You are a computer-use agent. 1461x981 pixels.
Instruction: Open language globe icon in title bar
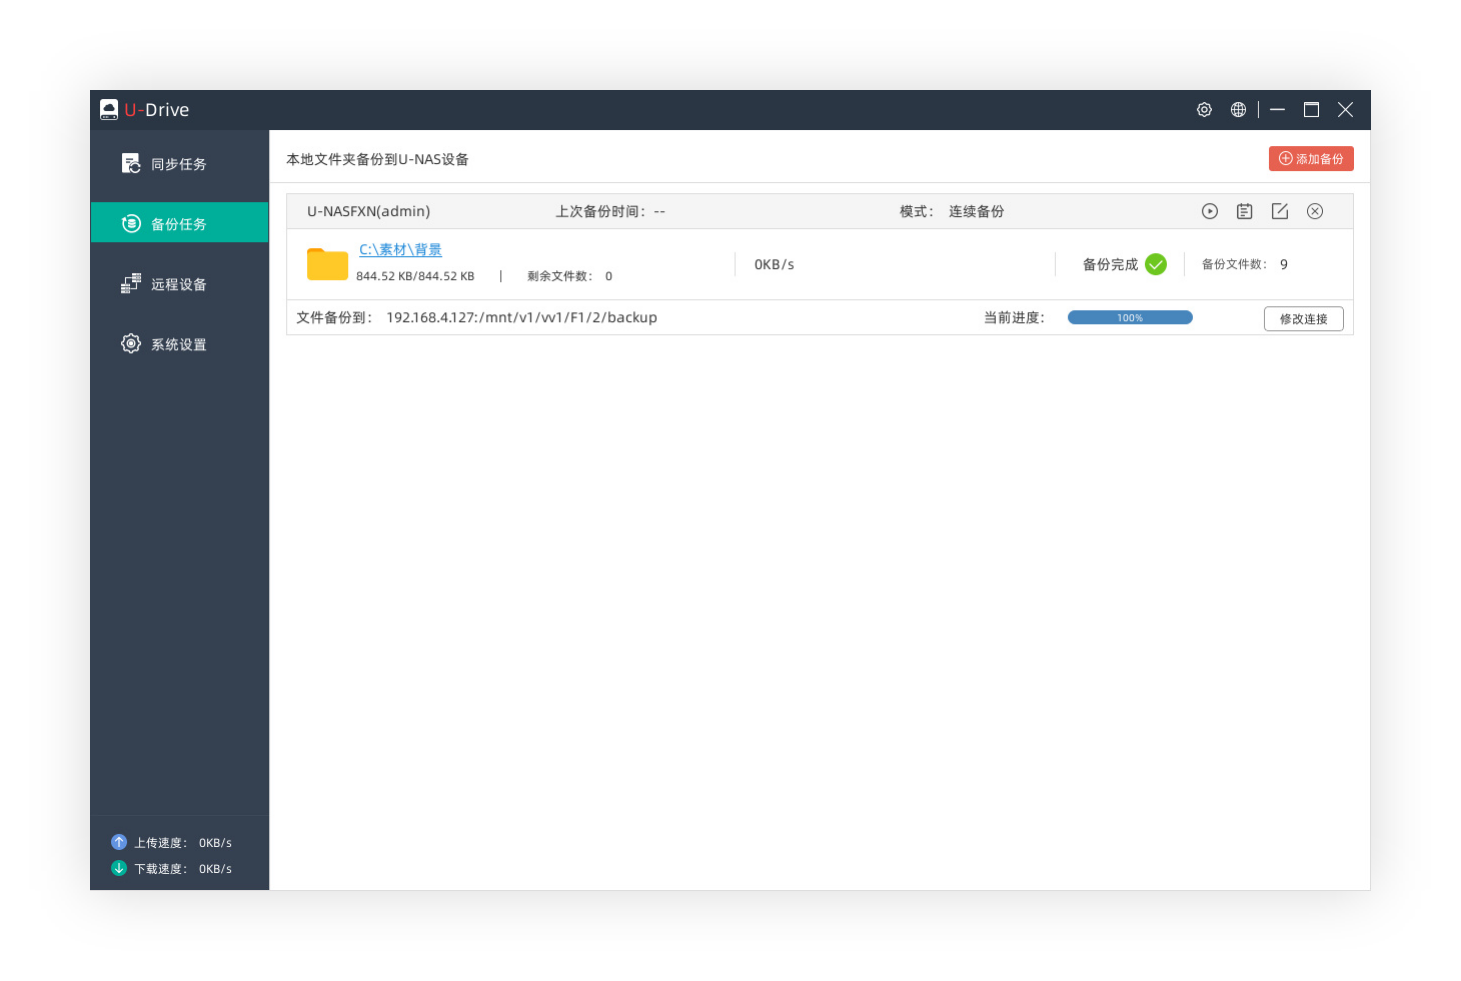(x=1238, y=110)
